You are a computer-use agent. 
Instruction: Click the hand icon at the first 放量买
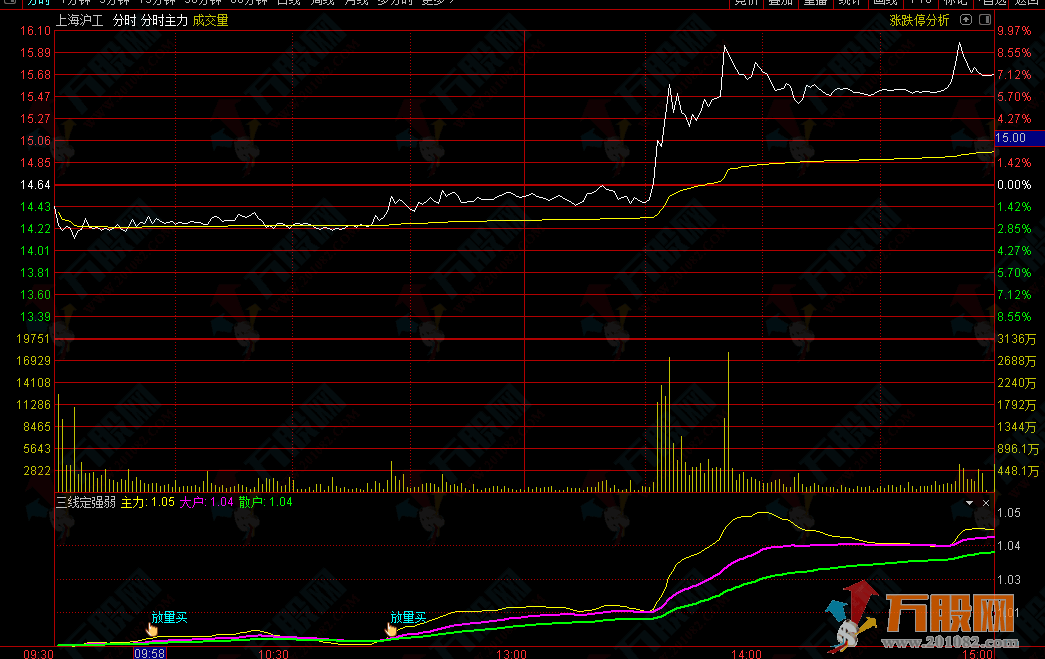coord(152,629)
